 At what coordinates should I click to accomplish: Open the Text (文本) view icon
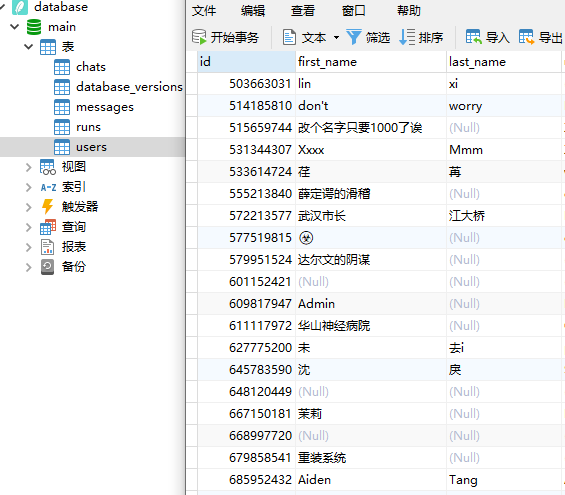289,37
